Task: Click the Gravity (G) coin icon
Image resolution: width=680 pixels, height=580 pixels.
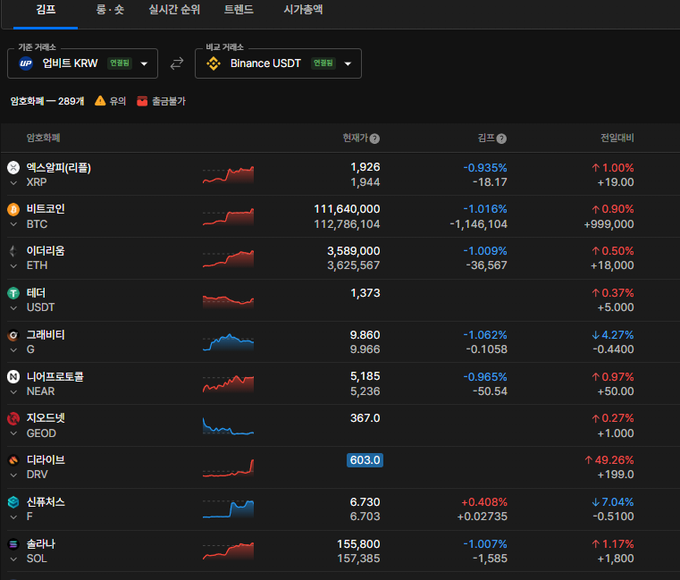Action: click(x=13, y=335)
